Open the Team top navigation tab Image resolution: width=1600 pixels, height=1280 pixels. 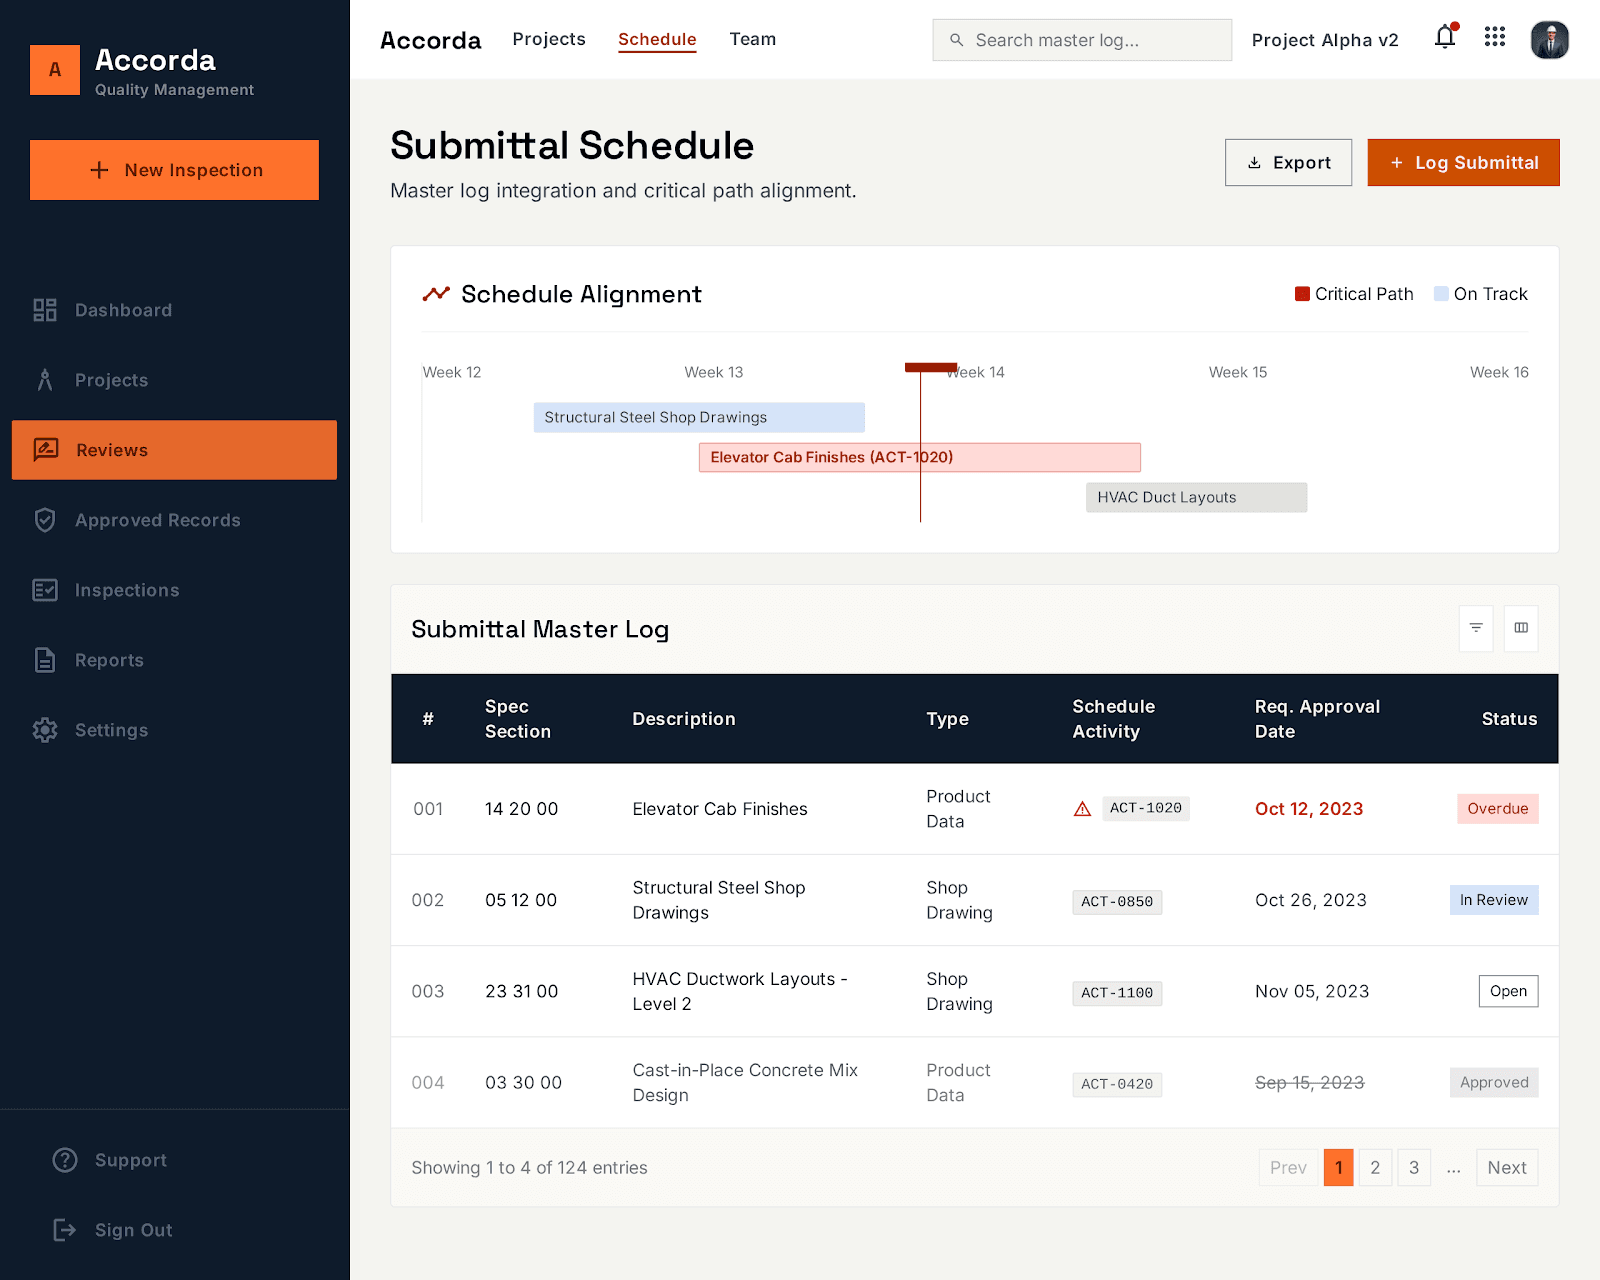pyautogui.click(x=753, y=39)
